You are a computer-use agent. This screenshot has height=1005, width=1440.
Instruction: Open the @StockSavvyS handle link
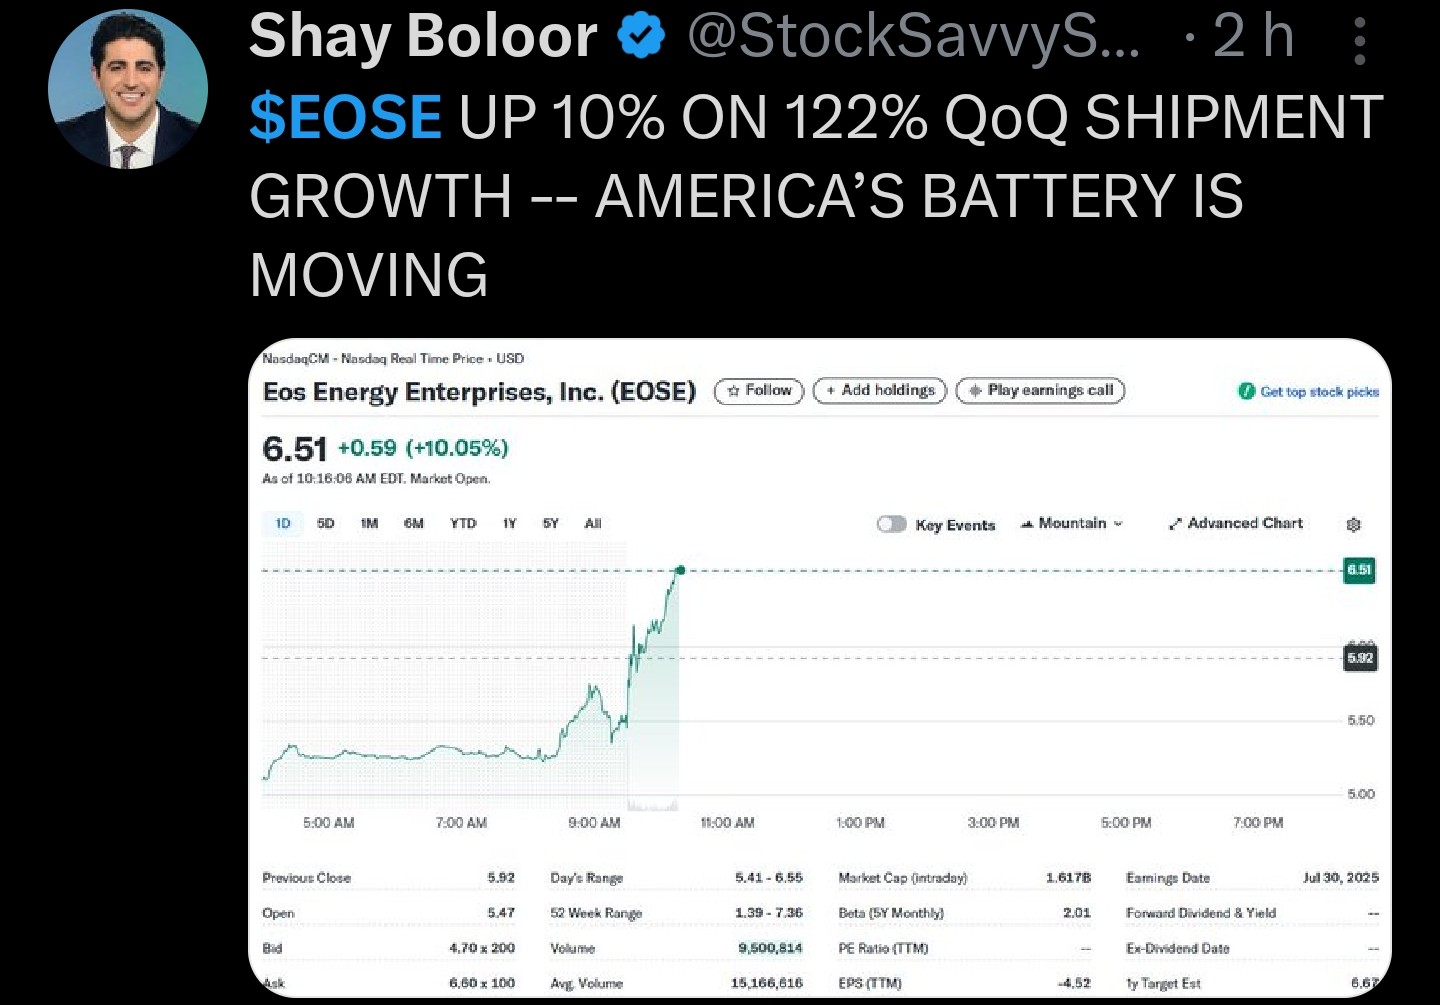pos(912,37)
